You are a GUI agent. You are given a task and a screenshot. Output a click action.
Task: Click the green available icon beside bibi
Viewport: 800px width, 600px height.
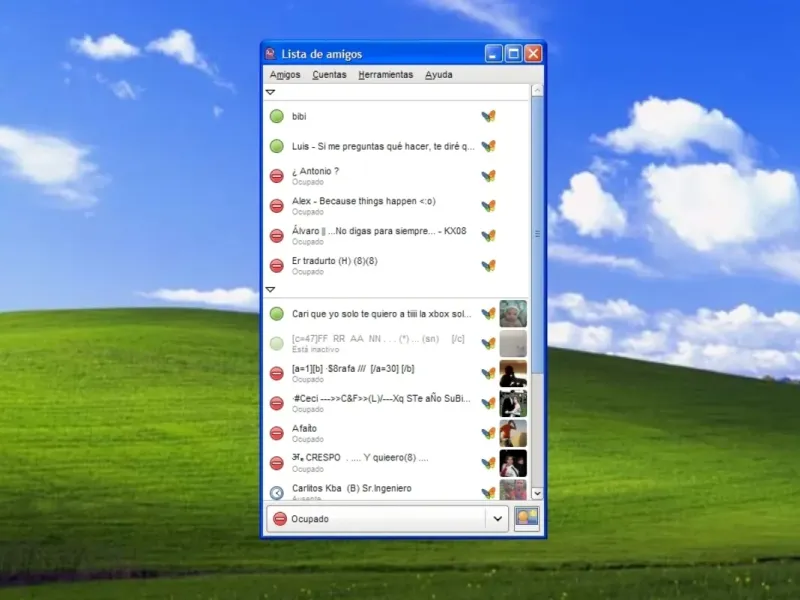[x=277, y=116]
